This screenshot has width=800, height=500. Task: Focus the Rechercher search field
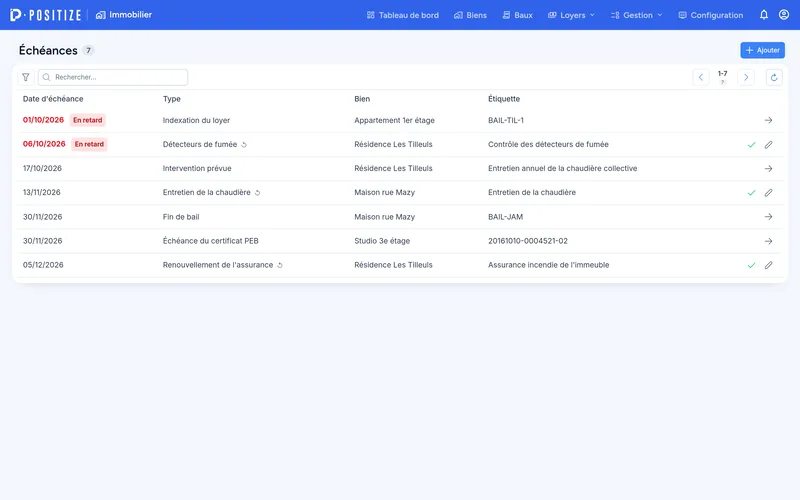click(113, 77)
